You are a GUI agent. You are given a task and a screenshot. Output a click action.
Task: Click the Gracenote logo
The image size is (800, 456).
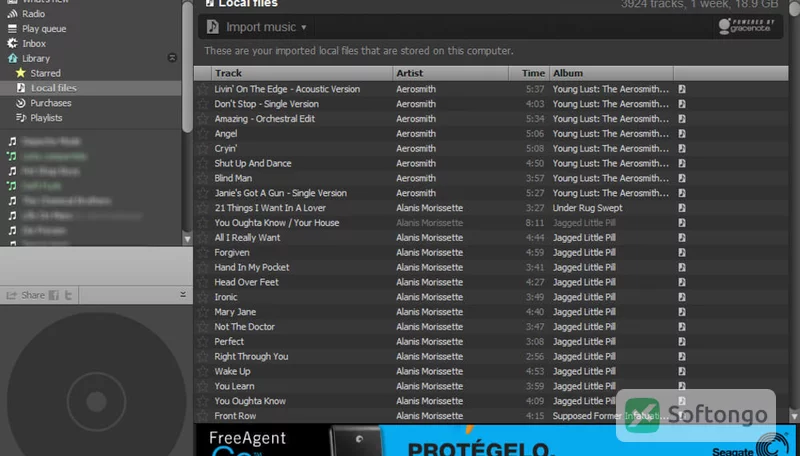[x=746, y=26]
